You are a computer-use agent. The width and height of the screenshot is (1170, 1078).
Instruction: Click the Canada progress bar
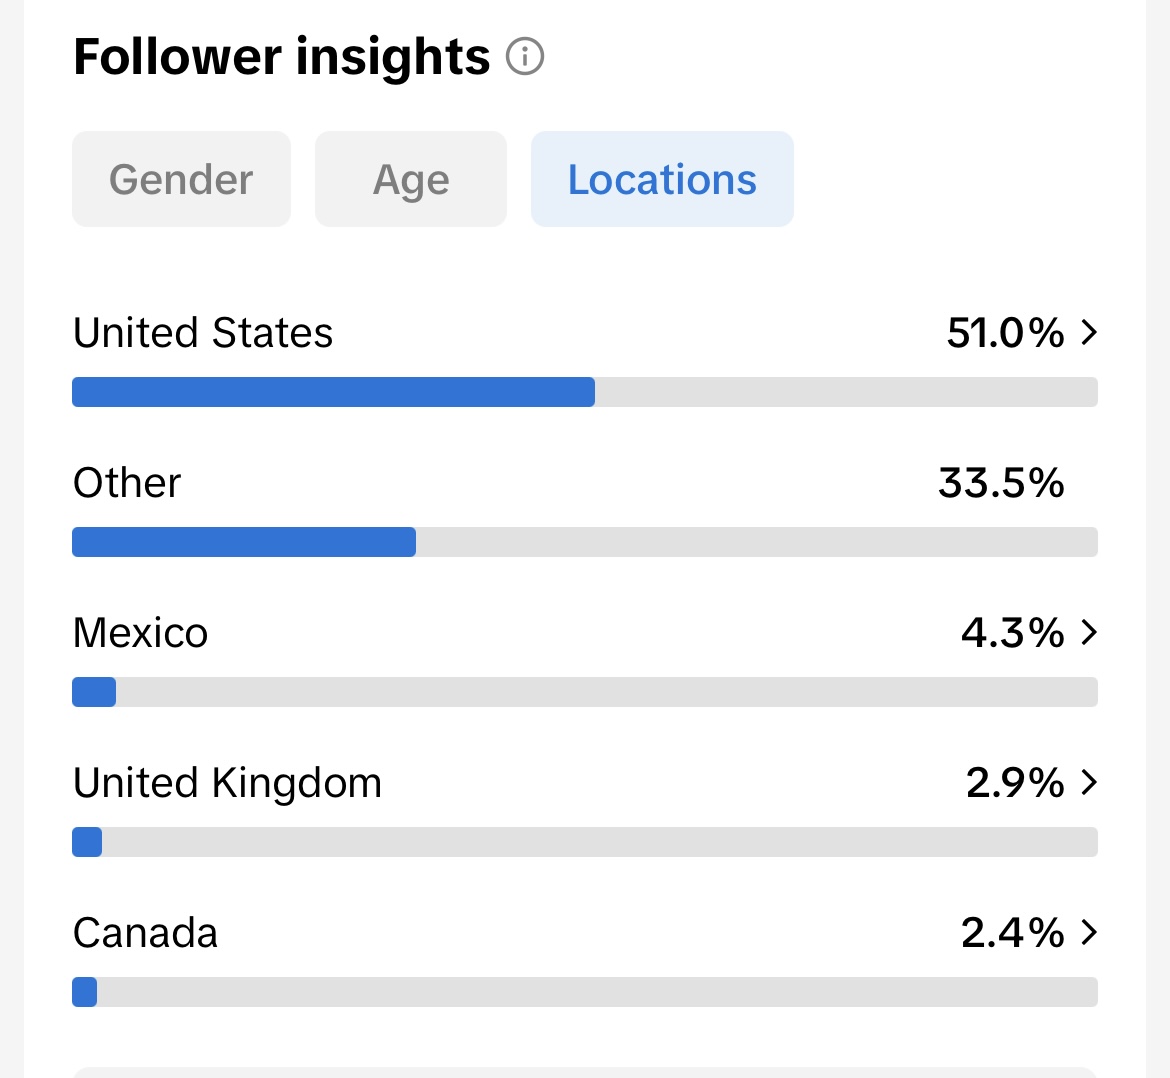pos(584,992)
